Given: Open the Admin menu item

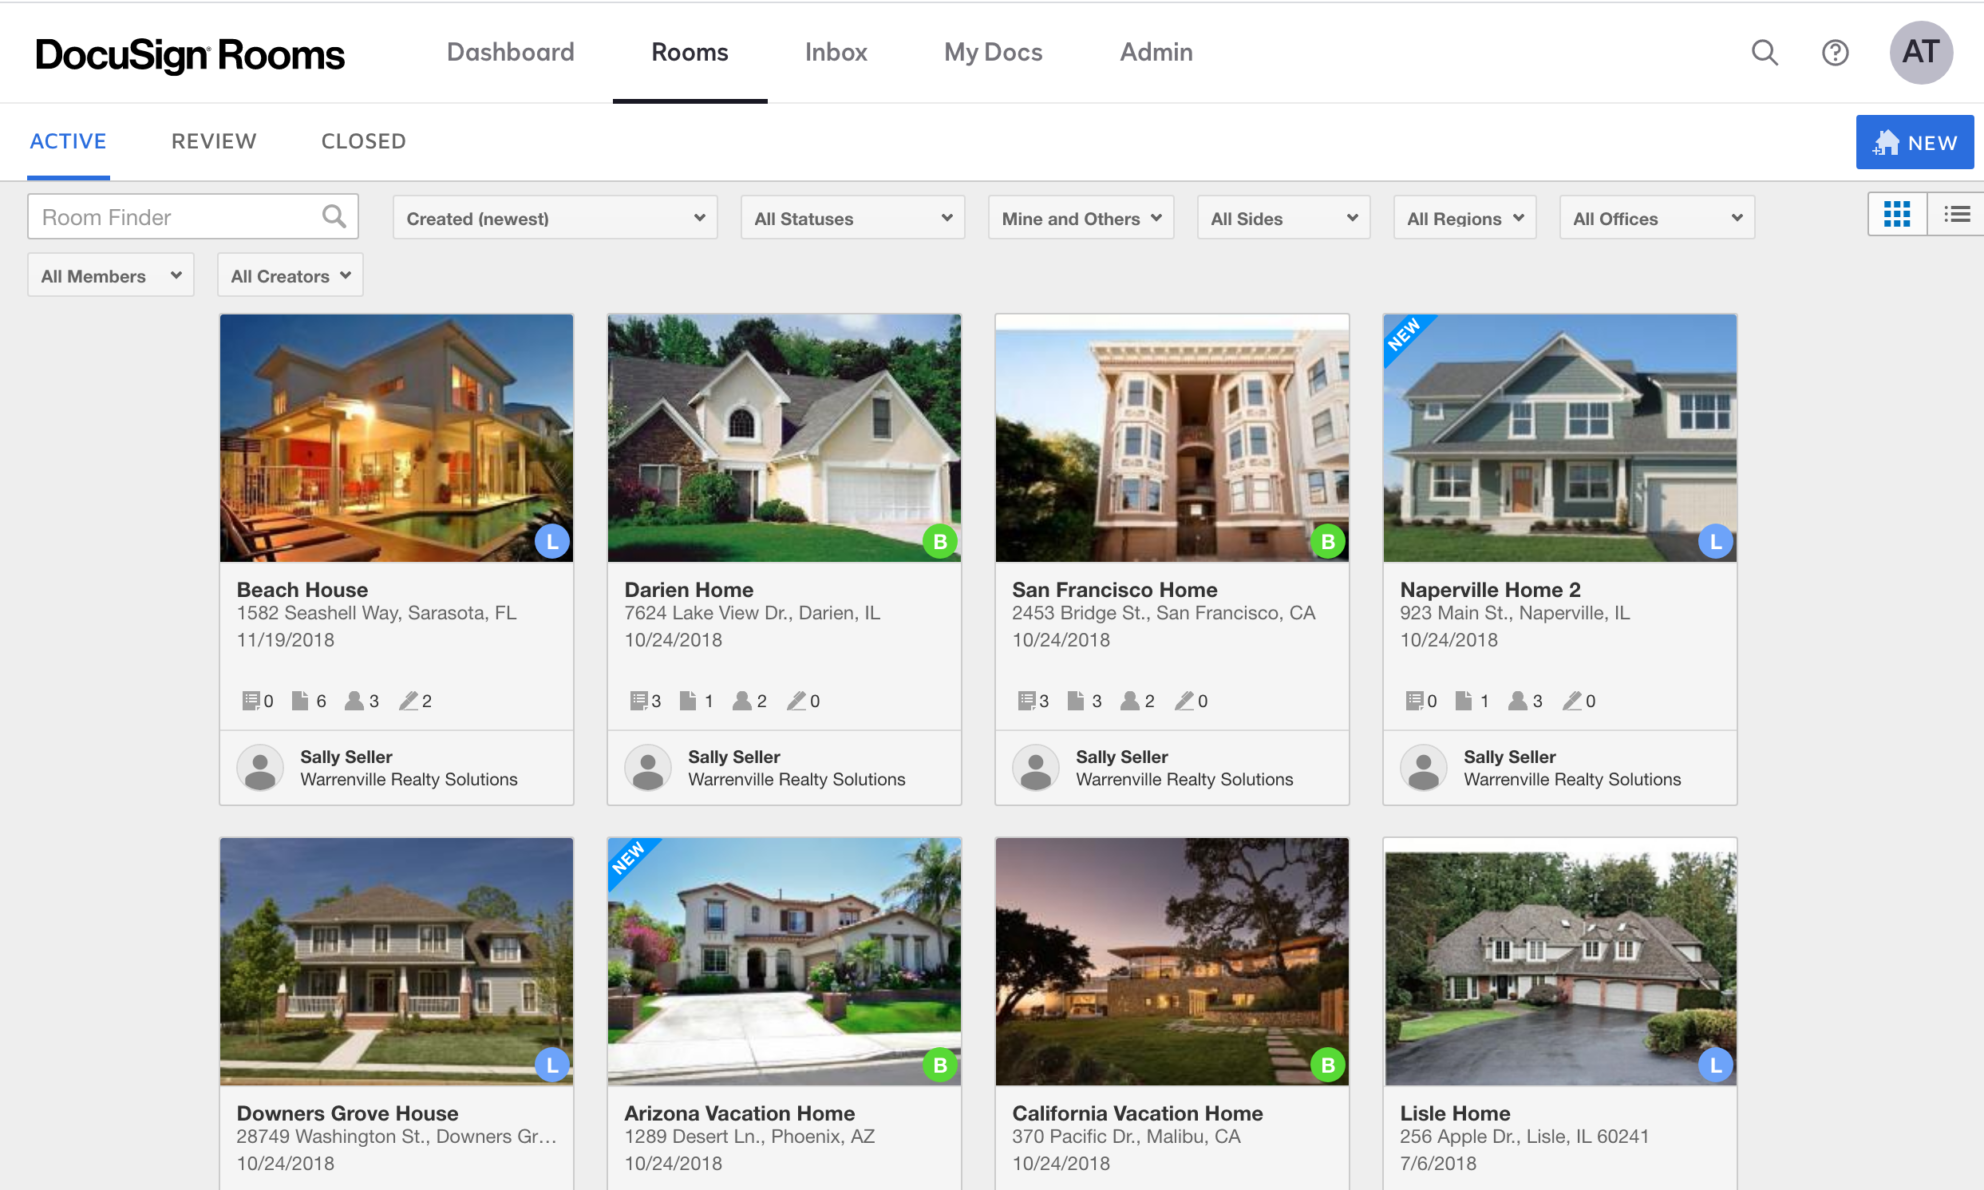Looking at the screenshot, I should click(1156, 52).
